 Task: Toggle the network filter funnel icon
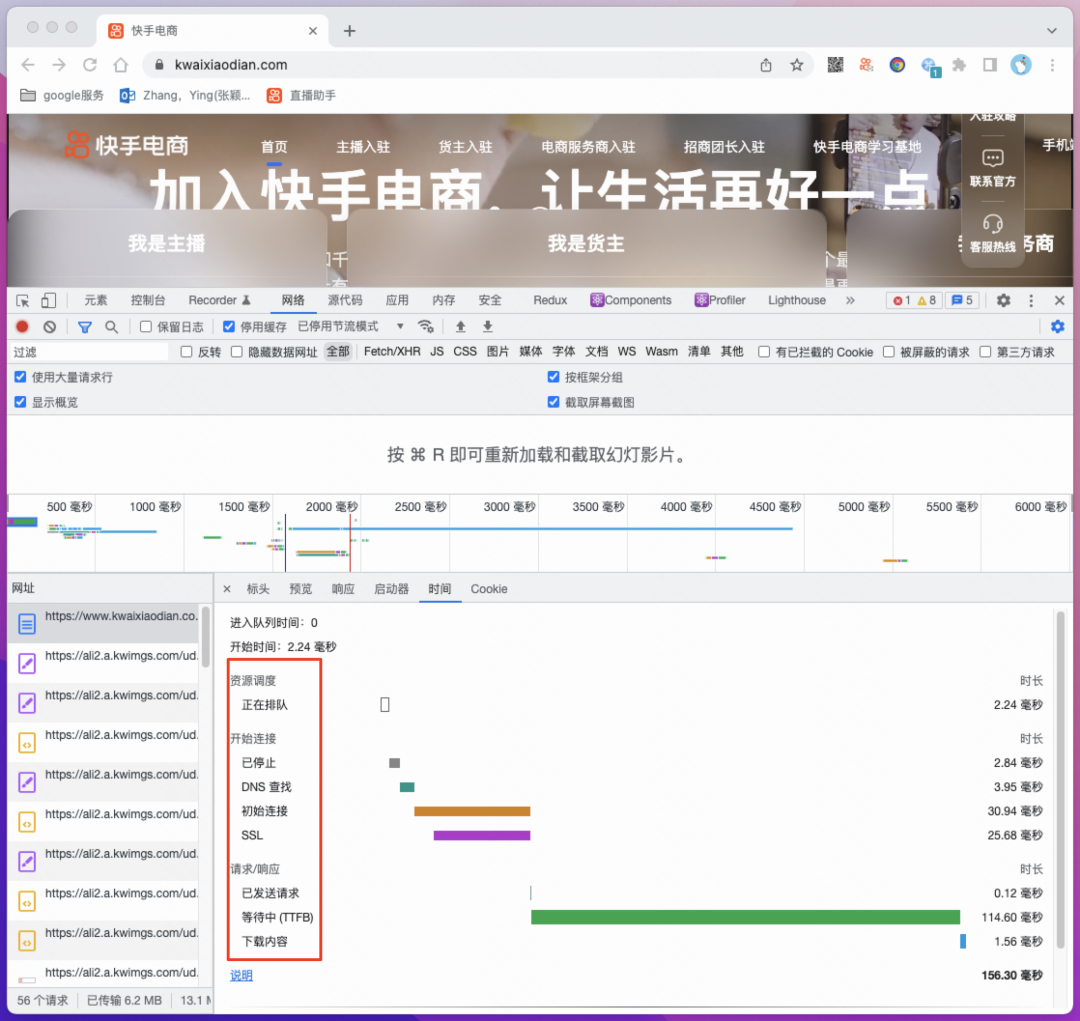click(x=84, y=327)
